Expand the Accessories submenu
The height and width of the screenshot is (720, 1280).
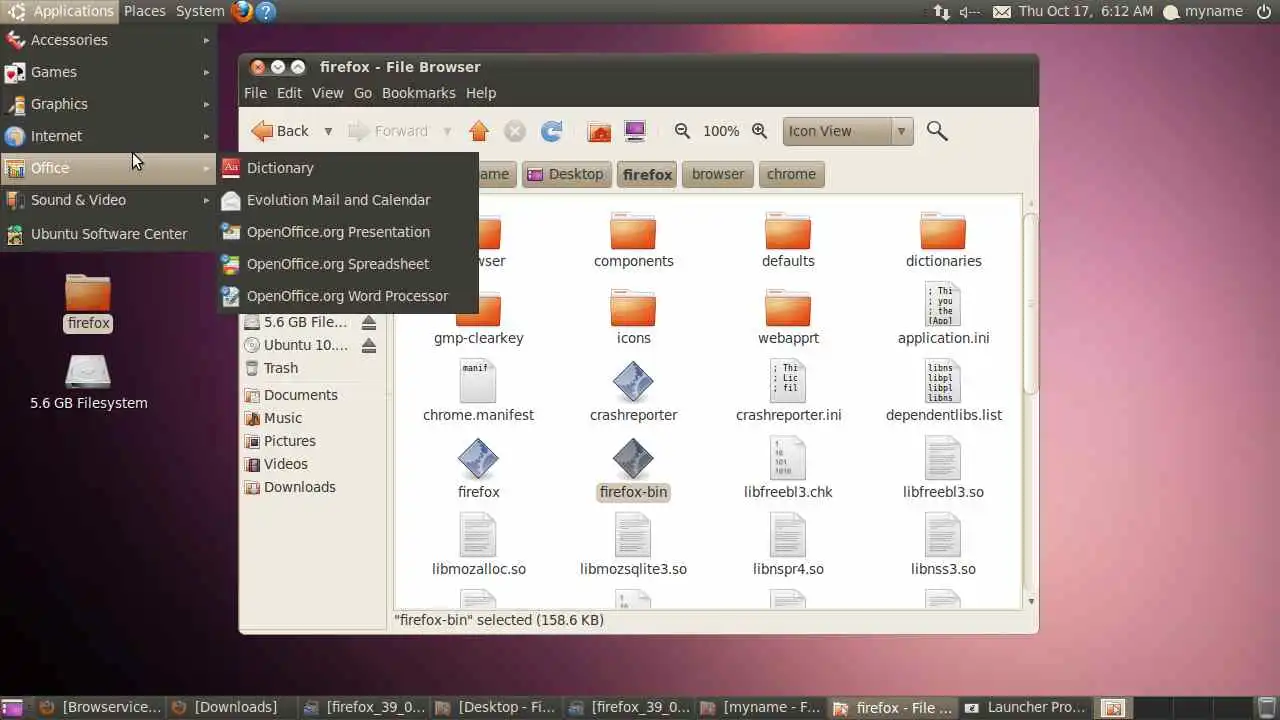(x=108, y=40)
